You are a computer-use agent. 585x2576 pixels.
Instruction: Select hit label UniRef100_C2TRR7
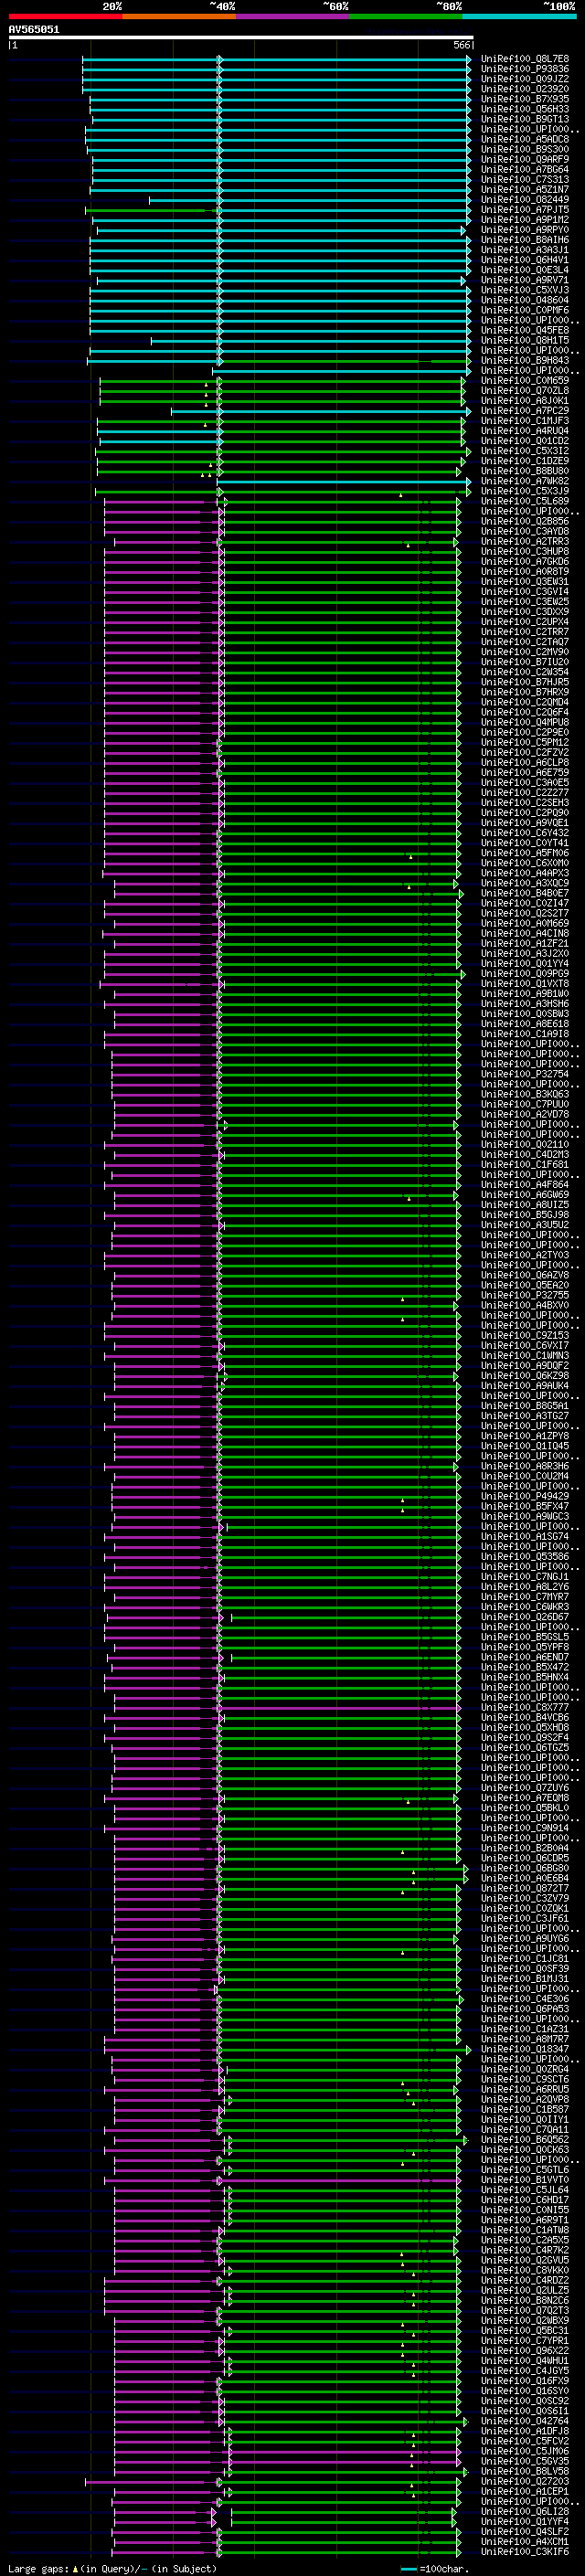pos(524,632)
